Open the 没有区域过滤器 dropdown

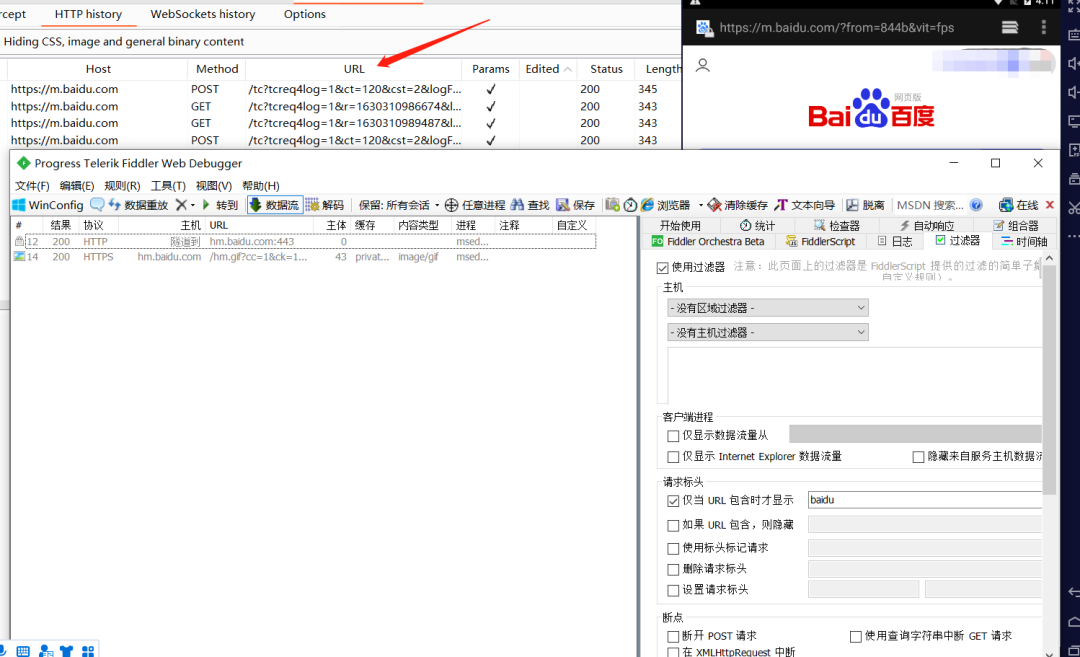(767, 308)
